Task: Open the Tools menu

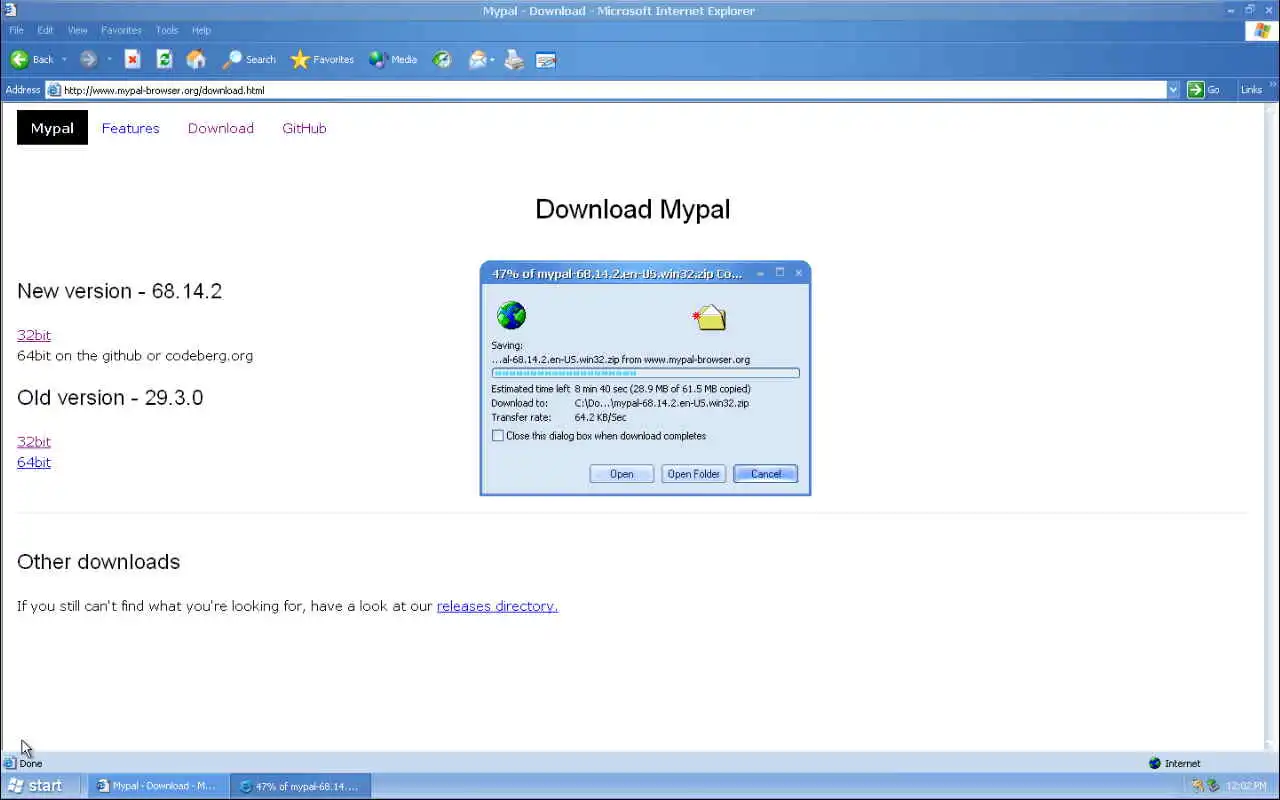Action: point(167,30)
